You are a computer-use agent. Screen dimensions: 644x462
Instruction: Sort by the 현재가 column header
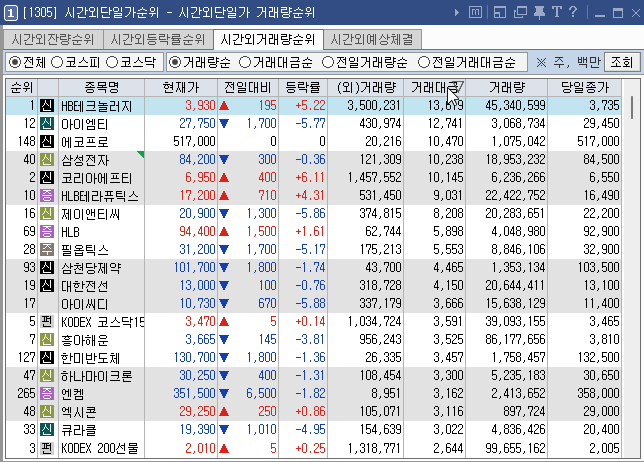(181, 87)
